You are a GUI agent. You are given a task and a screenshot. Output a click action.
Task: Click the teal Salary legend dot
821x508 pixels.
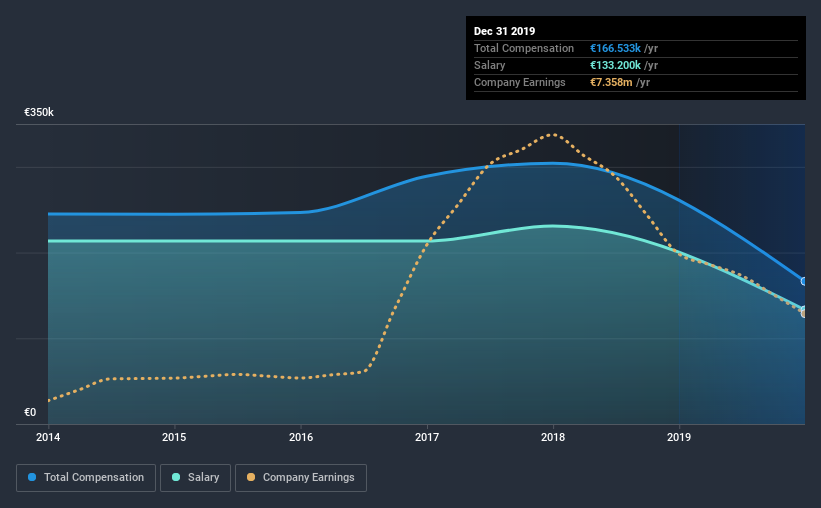click(x=176, y=477)
